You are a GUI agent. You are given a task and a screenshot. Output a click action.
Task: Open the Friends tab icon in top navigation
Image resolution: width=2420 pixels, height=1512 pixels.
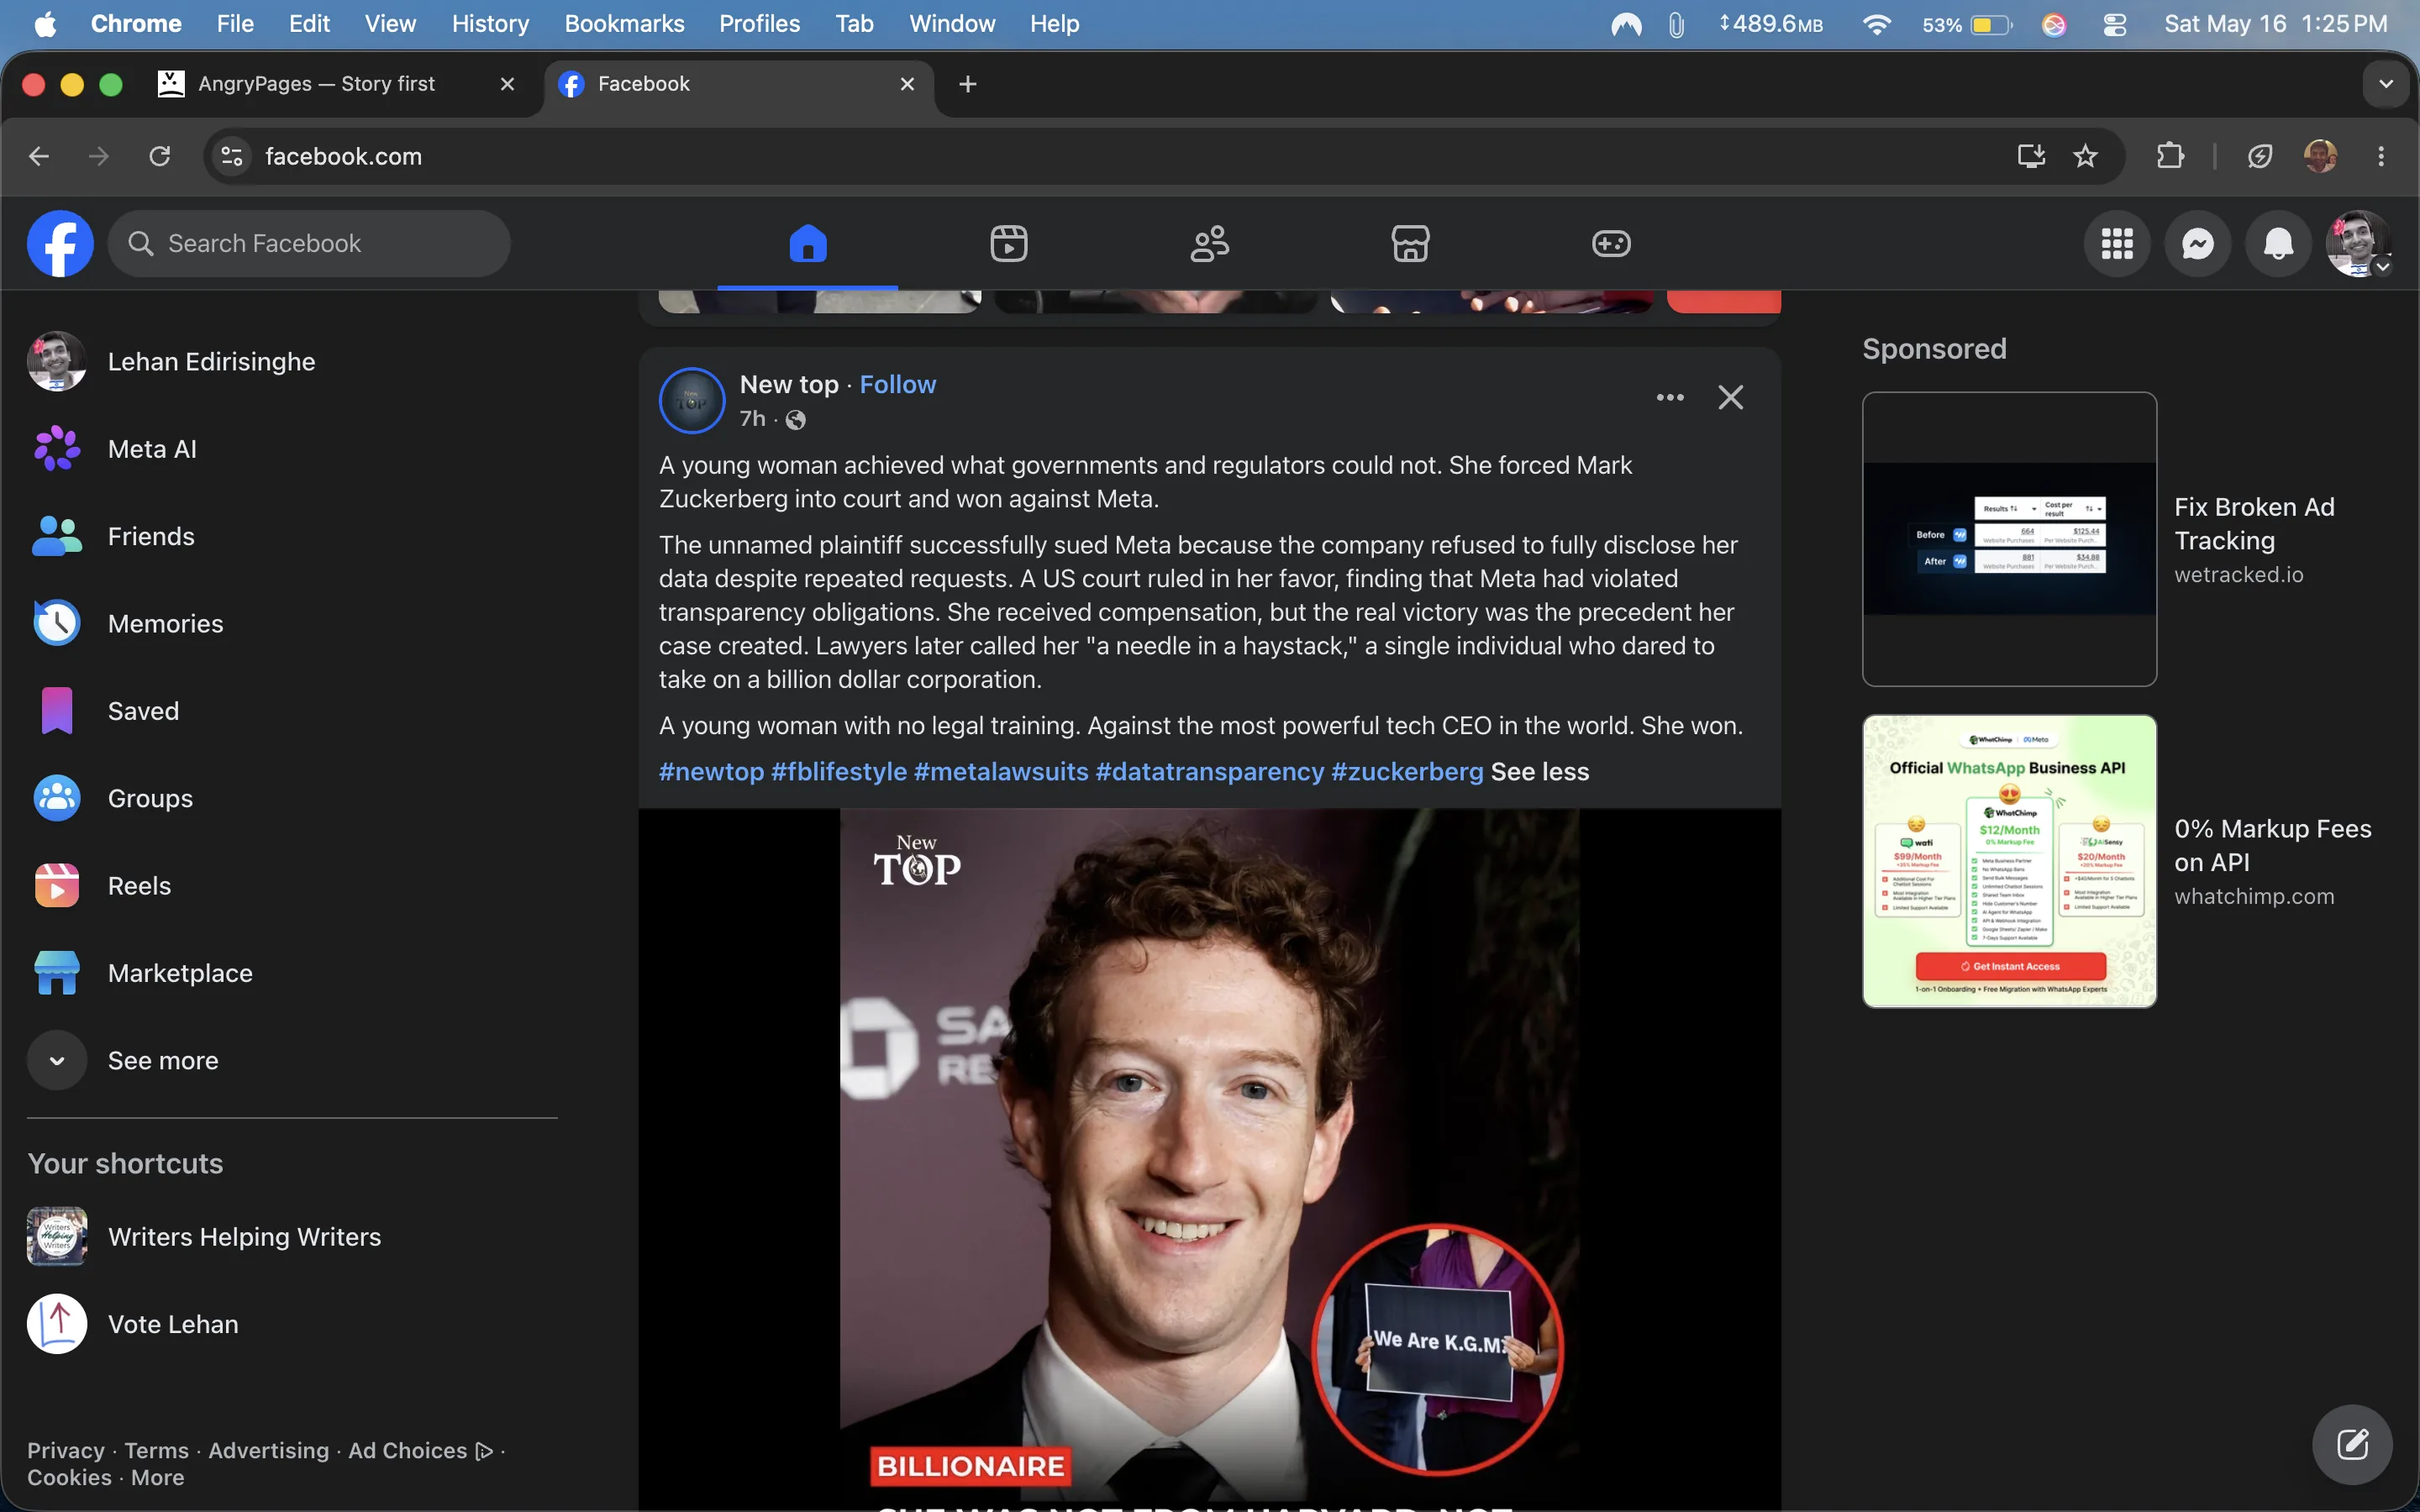(1209, 243)
